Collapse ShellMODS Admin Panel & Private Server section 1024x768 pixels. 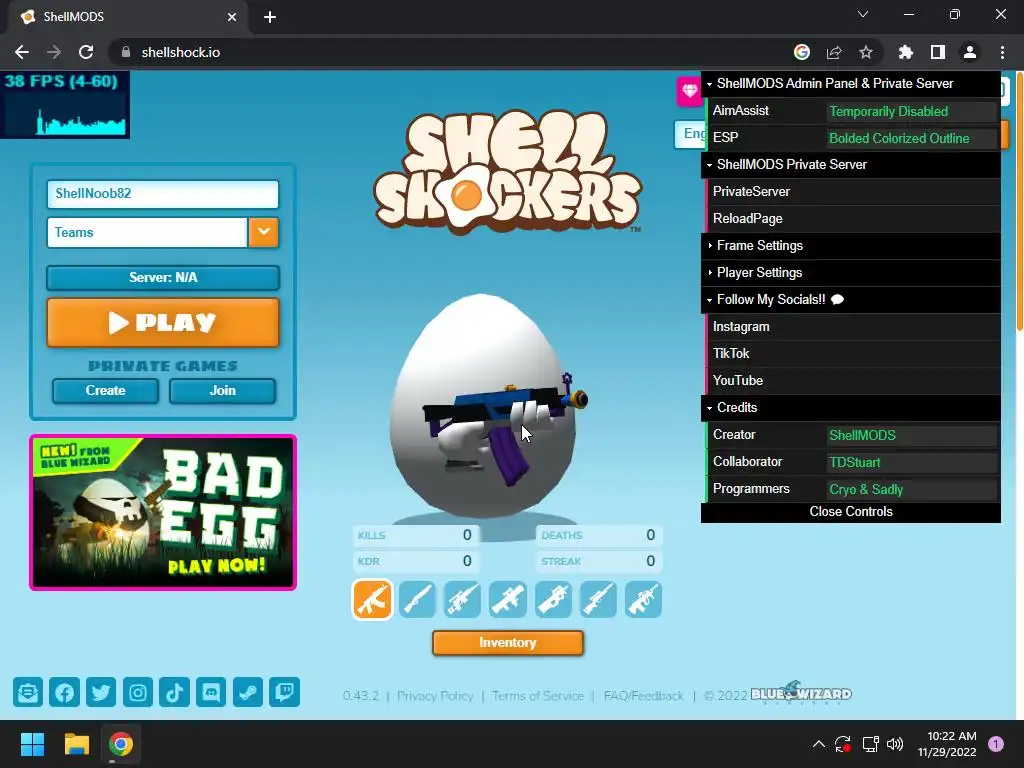851,84
